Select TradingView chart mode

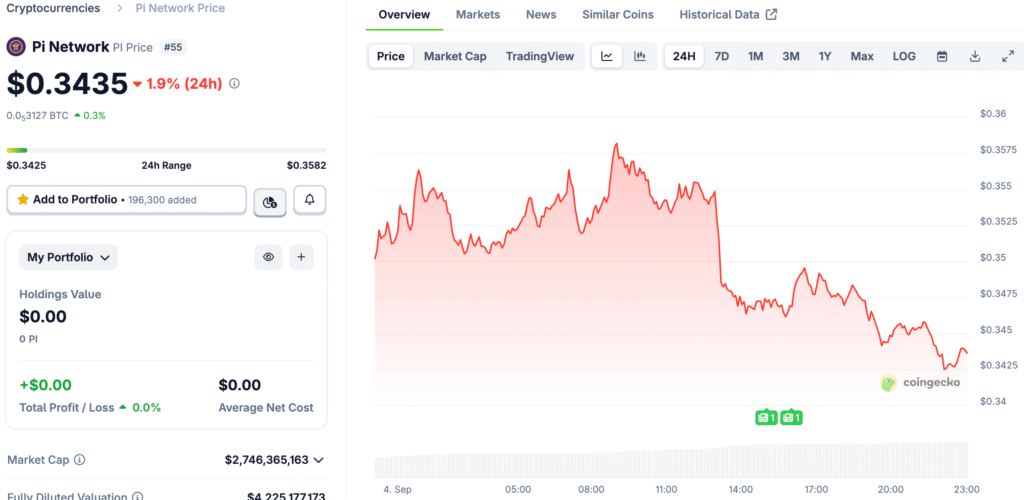[540, 56]
